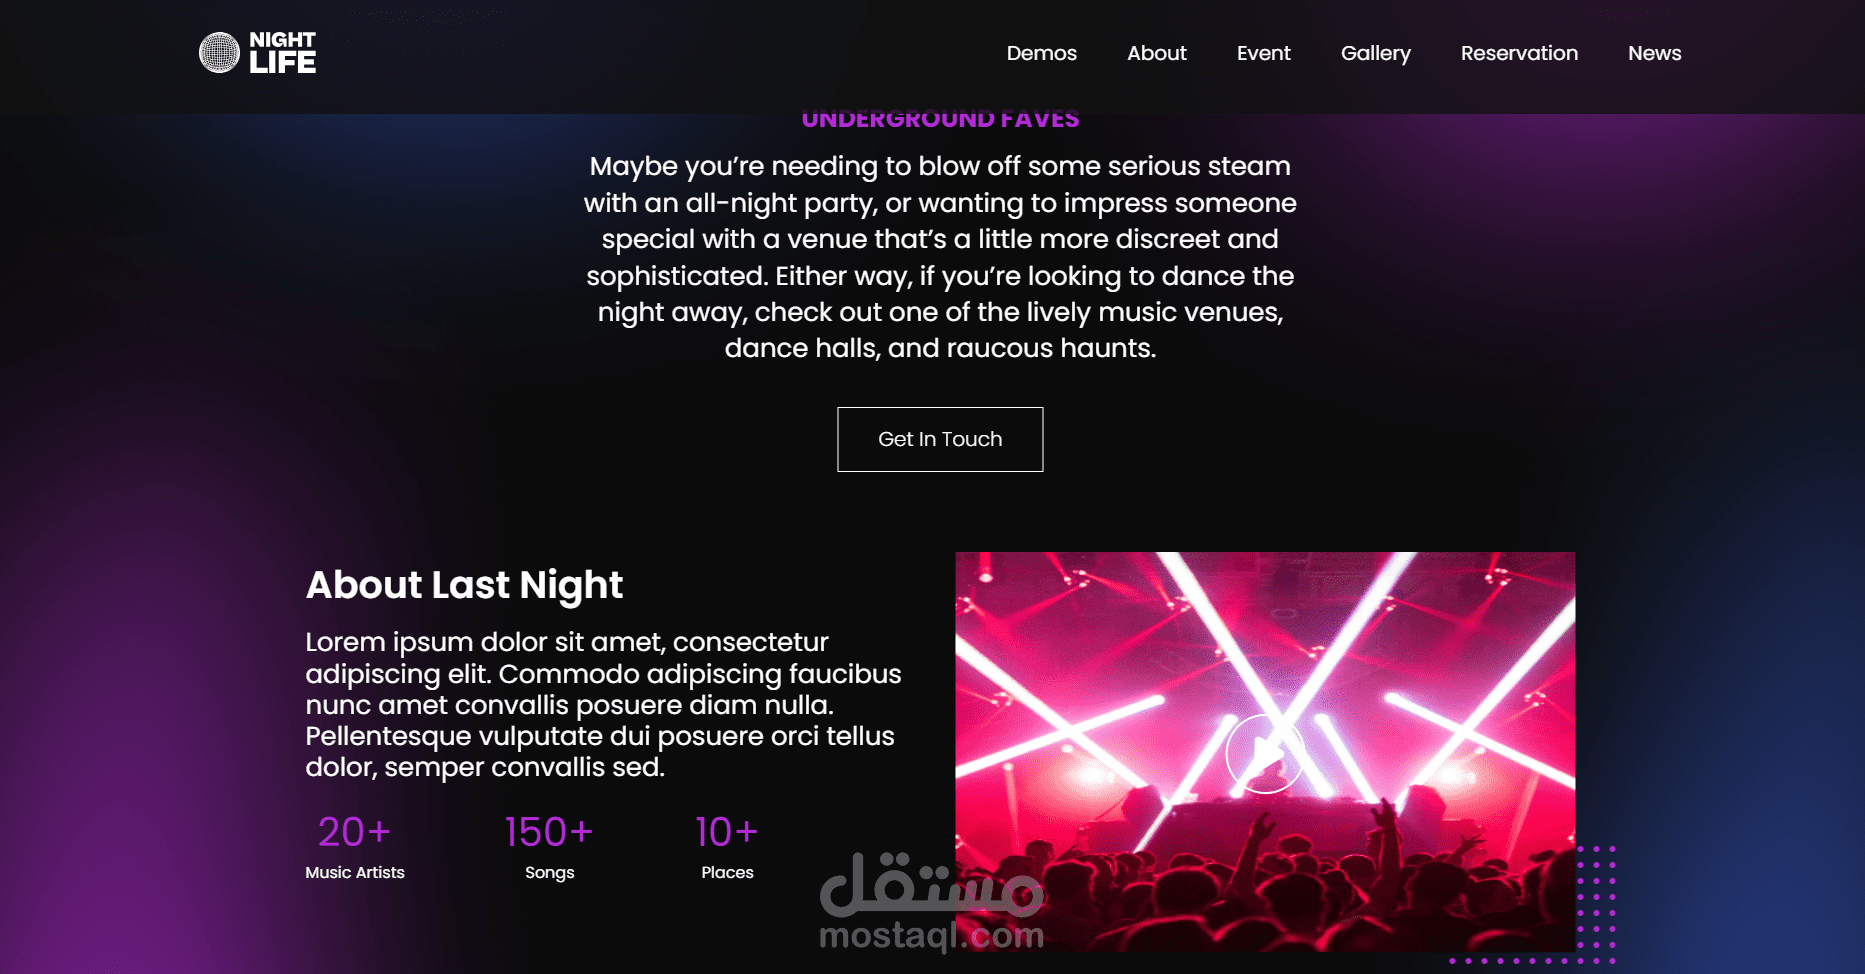Play the concert video

pyautogui.click(x=1264, y=754)
